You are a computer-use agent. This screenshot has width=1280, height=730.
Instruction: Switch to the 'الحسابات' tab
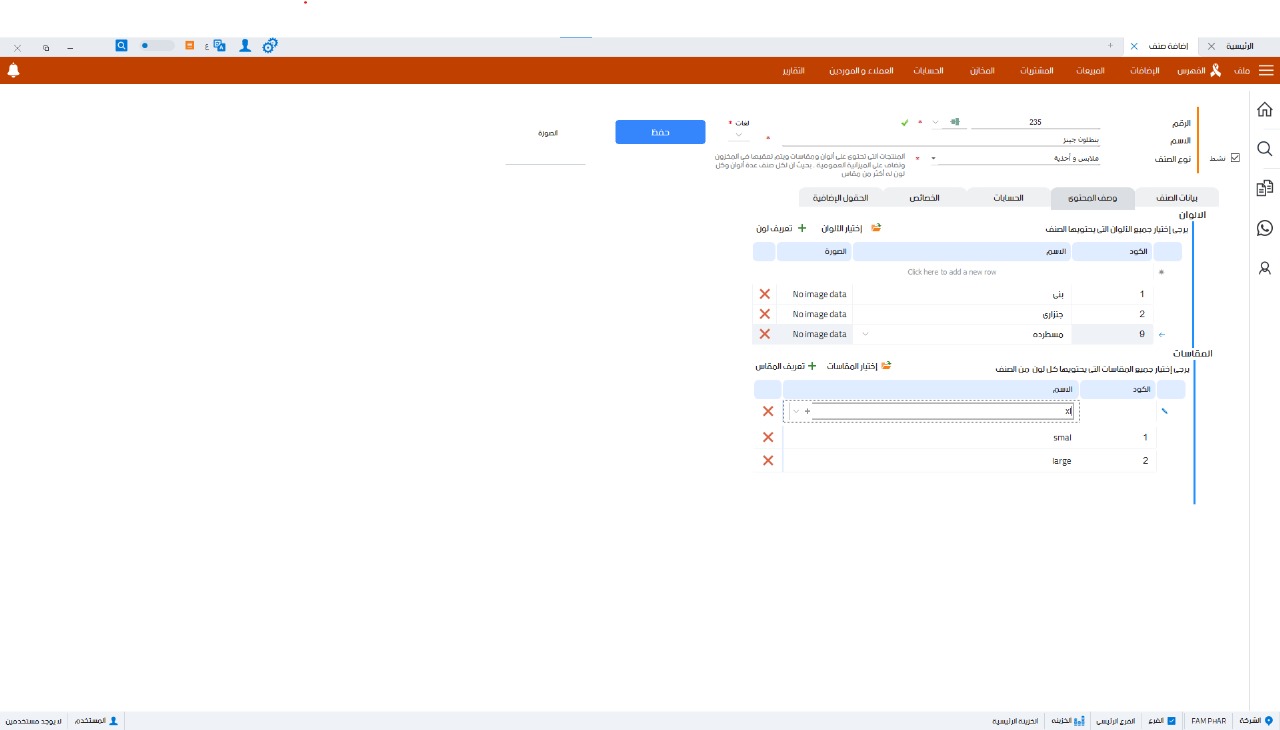click(x=1008, y=198)
